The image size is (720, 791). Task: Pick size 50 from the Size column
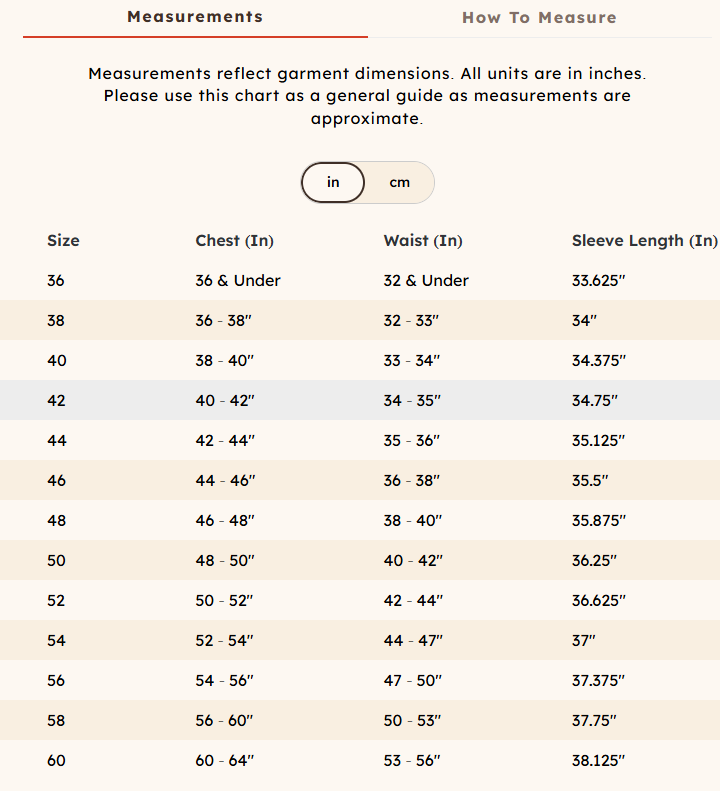point(56,561)
